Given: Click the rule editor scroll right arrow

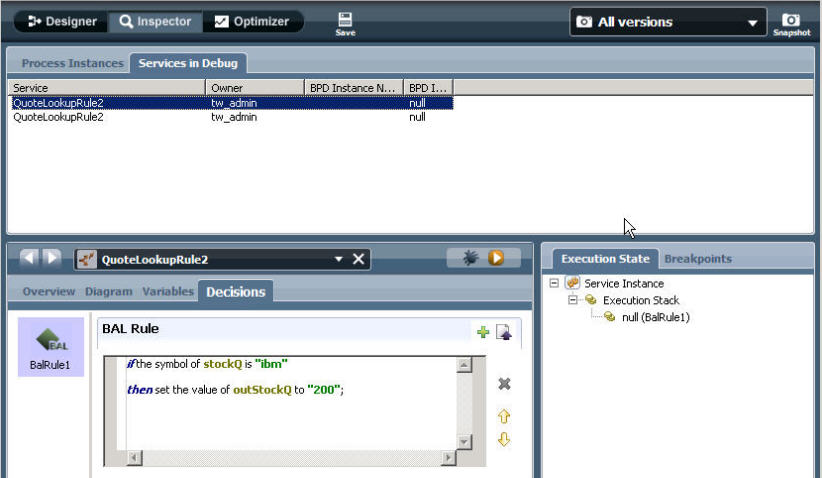Looking at the screenshot, I should pyautogui.click(x=448, y=458).
